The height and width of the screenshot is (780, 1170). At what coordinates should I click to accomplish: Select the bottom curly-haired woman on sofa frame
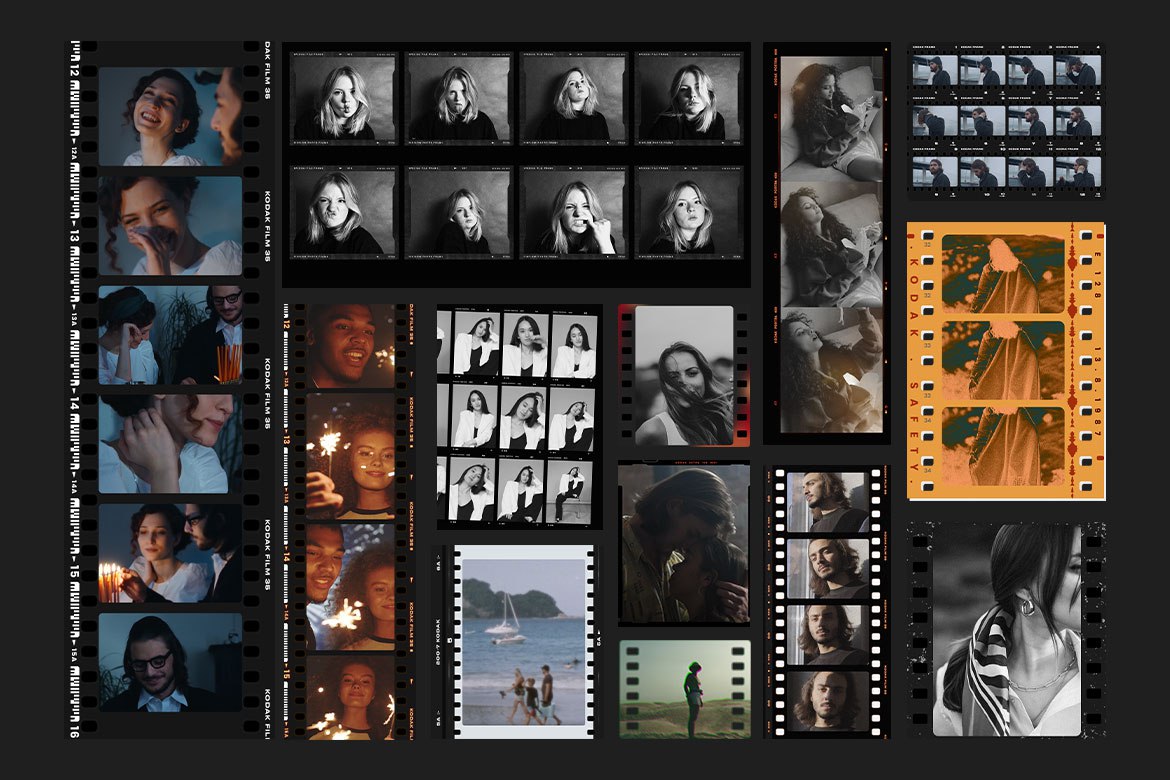tap(831, 370)
